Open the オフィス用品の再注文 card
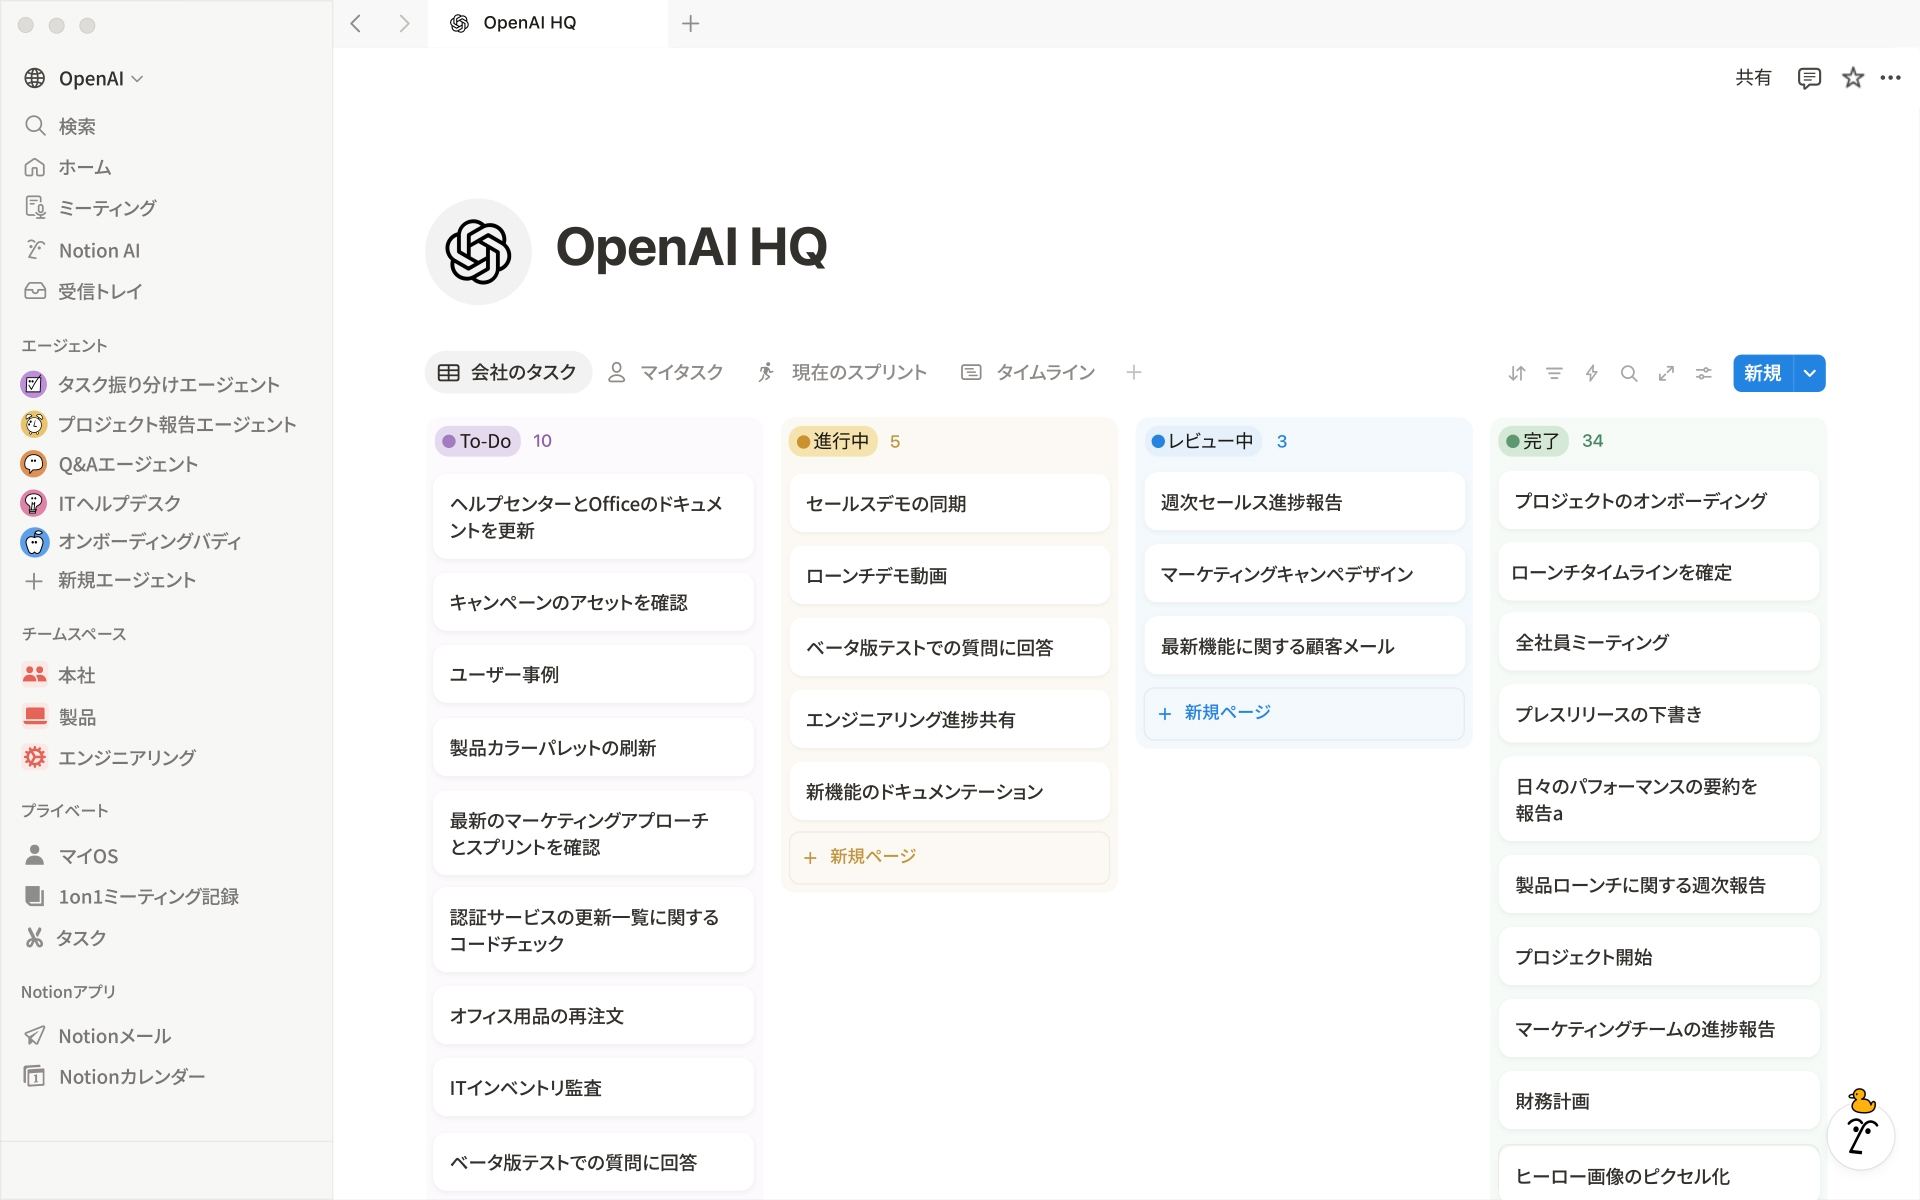The image size is (1920, 1200). coord(593,1016)
